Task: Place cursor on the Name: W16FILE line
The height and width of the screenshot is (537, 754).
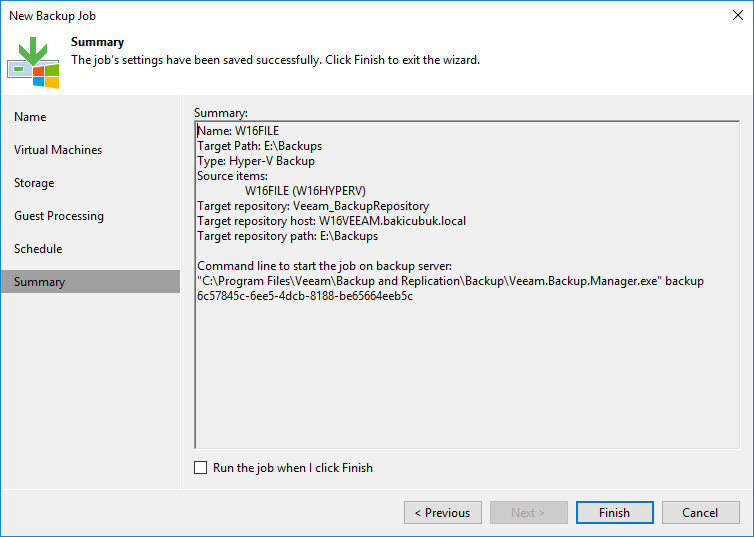Action: click(x=238, y=131)
